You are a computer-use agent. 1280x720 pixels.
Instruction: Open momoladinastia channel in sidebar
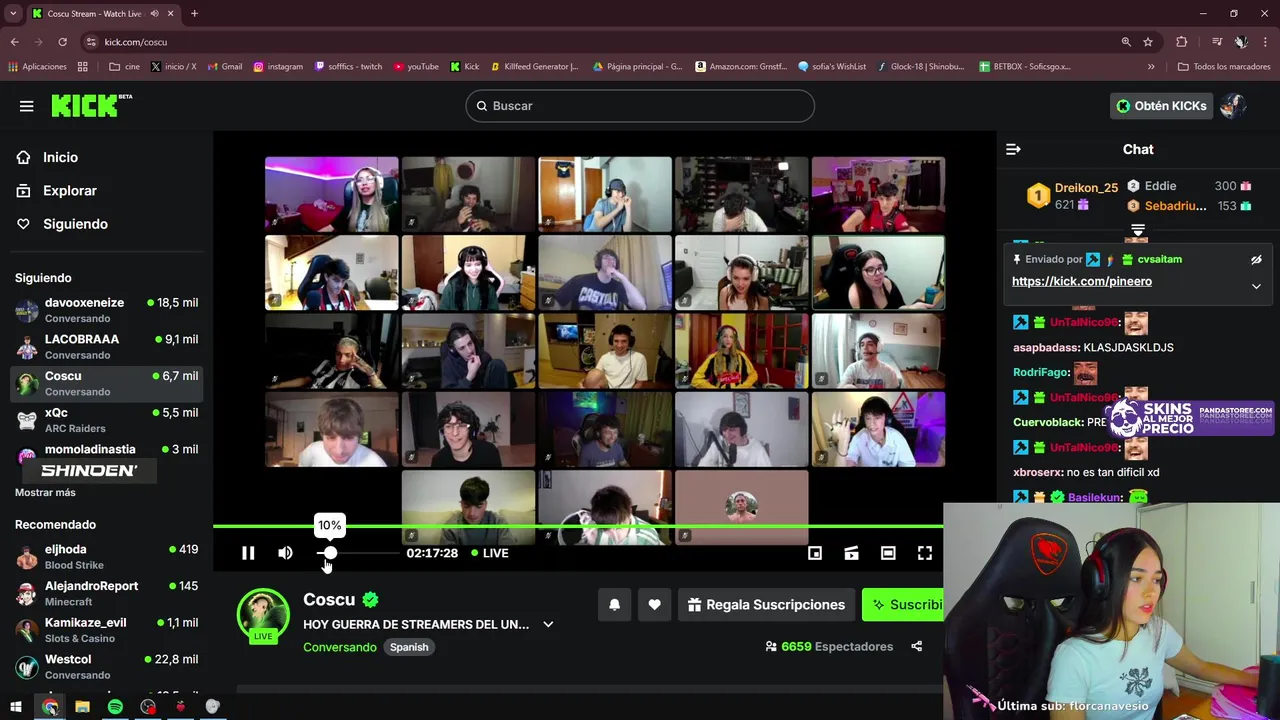106,457
